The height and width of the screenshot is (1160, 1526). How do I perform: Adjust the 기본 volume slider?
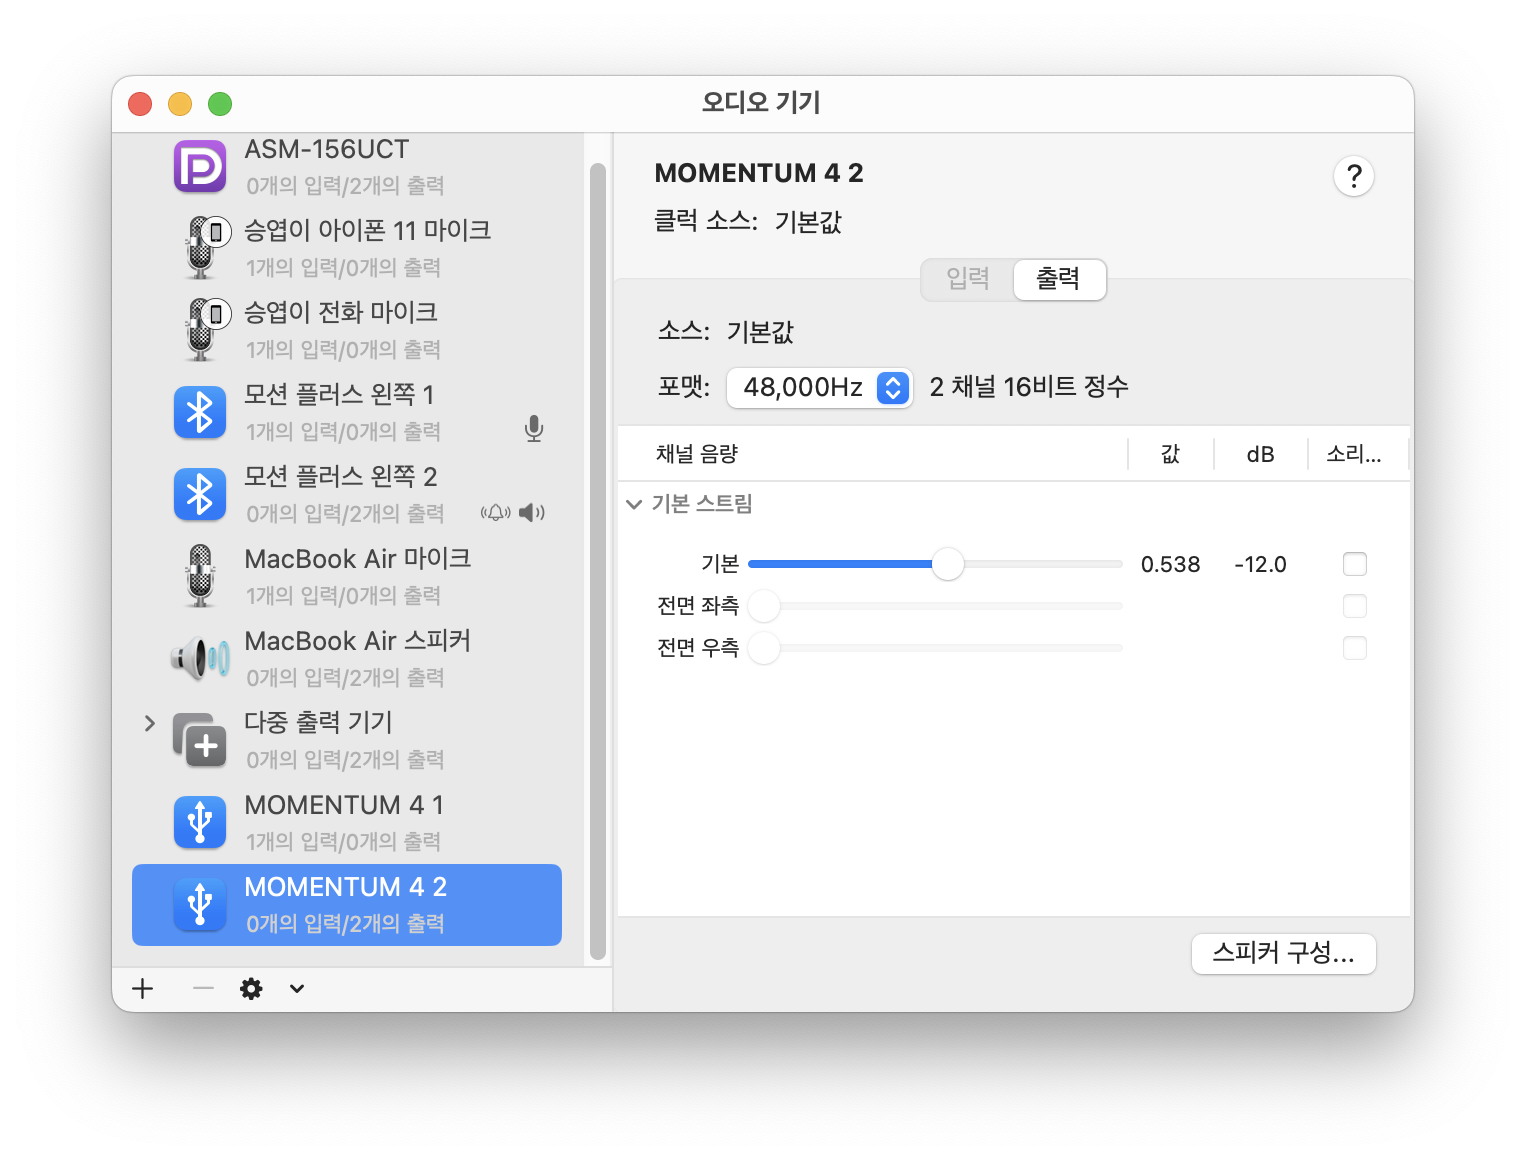point(947,564)
